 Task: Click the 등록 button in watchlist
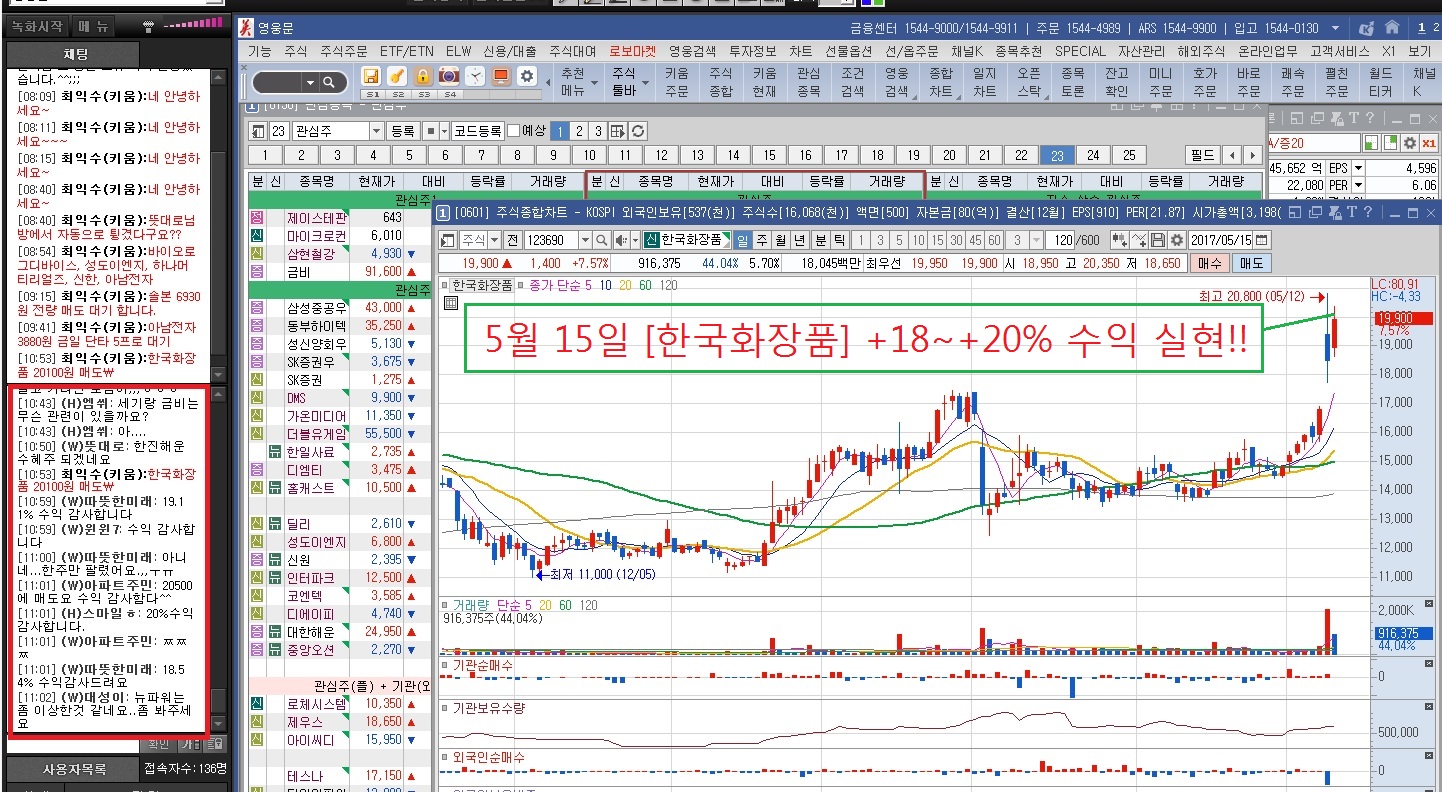402,131
